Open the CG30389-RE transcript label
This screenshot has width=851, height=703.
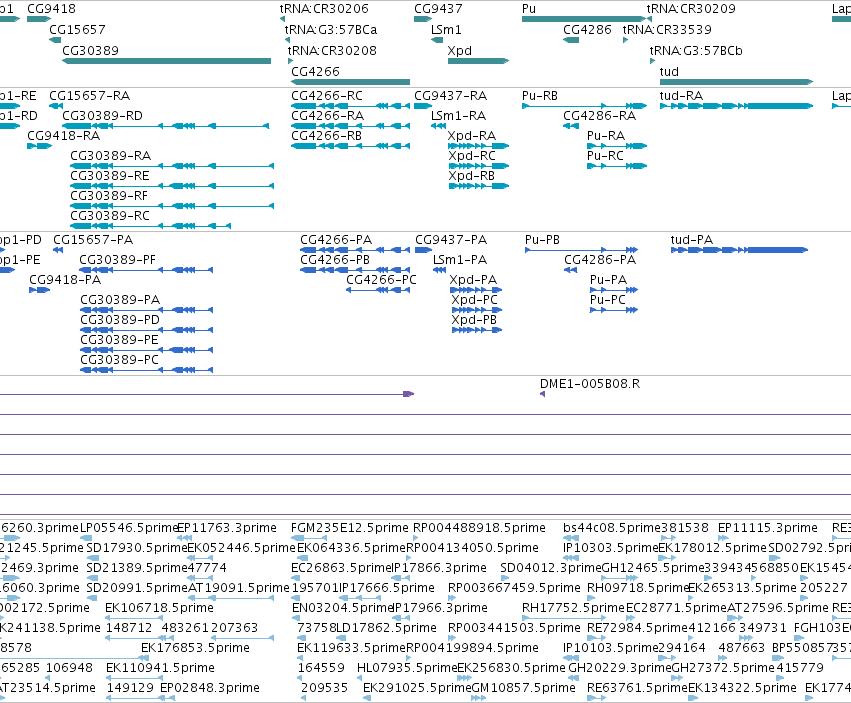pyautogui.click(x=110, y=176)
